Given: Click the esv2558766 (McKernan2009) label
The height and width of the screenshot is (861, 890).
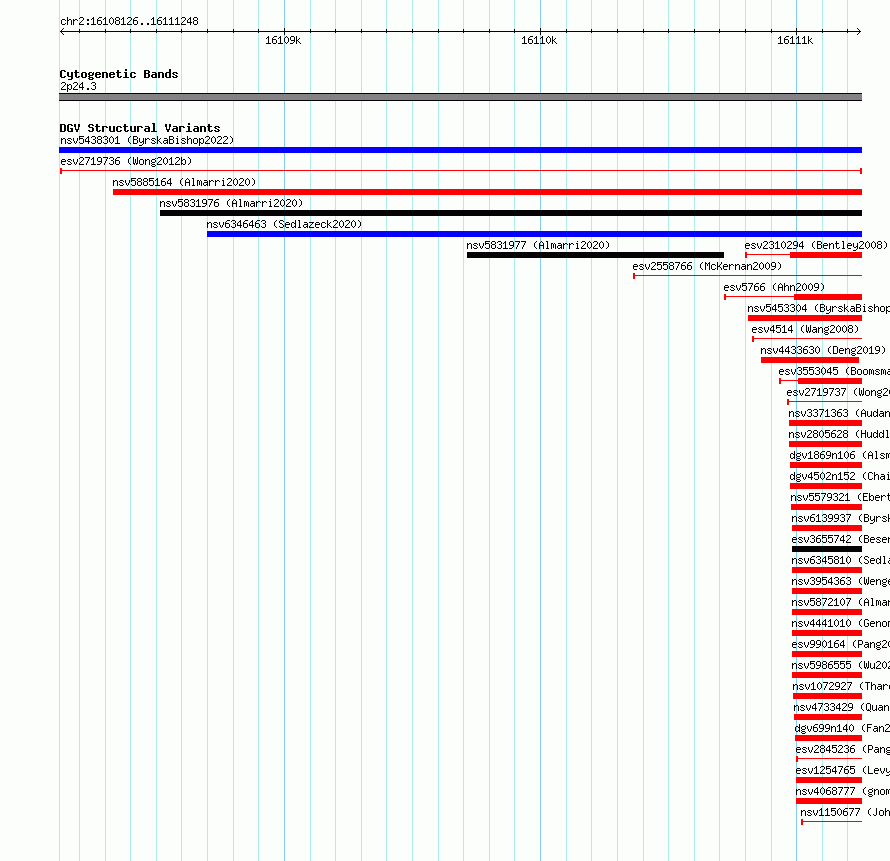Looking at the screenshot, I should (x=707, y=266).
